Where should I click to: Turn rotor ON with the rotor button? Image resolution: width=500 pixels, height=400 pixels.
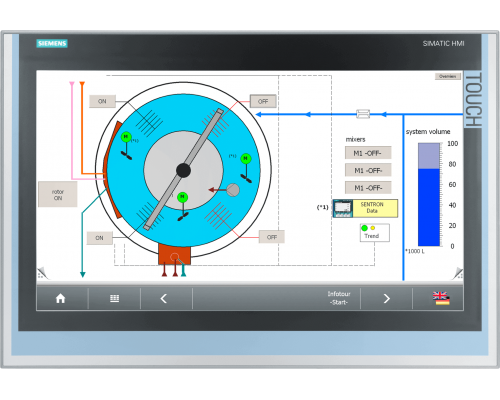[58, 194]
